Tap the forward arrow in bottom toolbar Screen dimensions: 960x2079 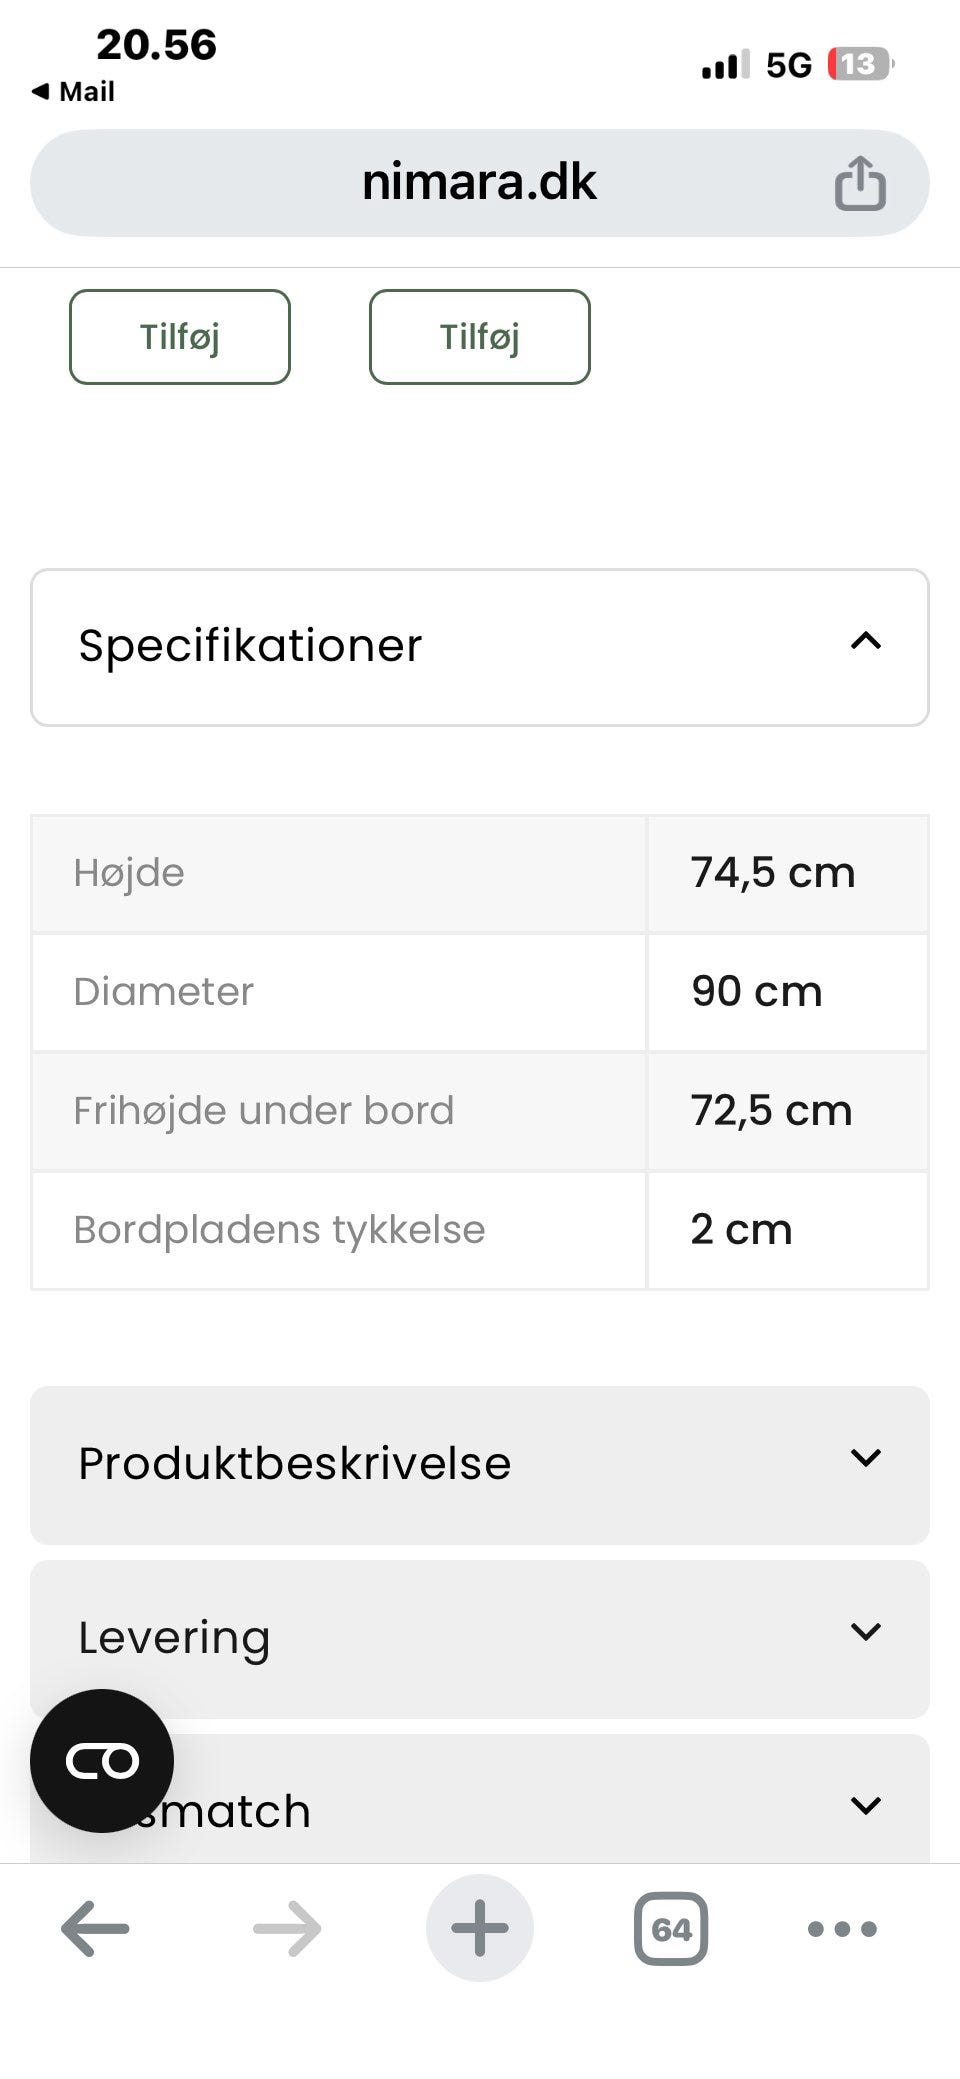287,1928
